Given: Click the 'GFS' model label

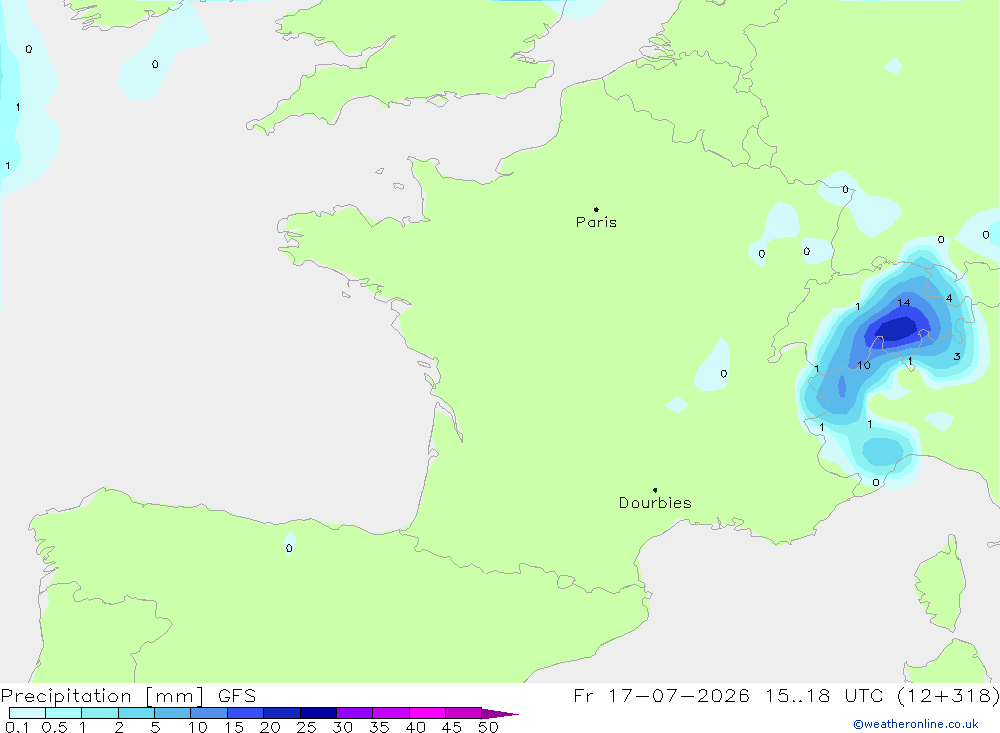Looking at the screenshot, I should coord(237,695).
